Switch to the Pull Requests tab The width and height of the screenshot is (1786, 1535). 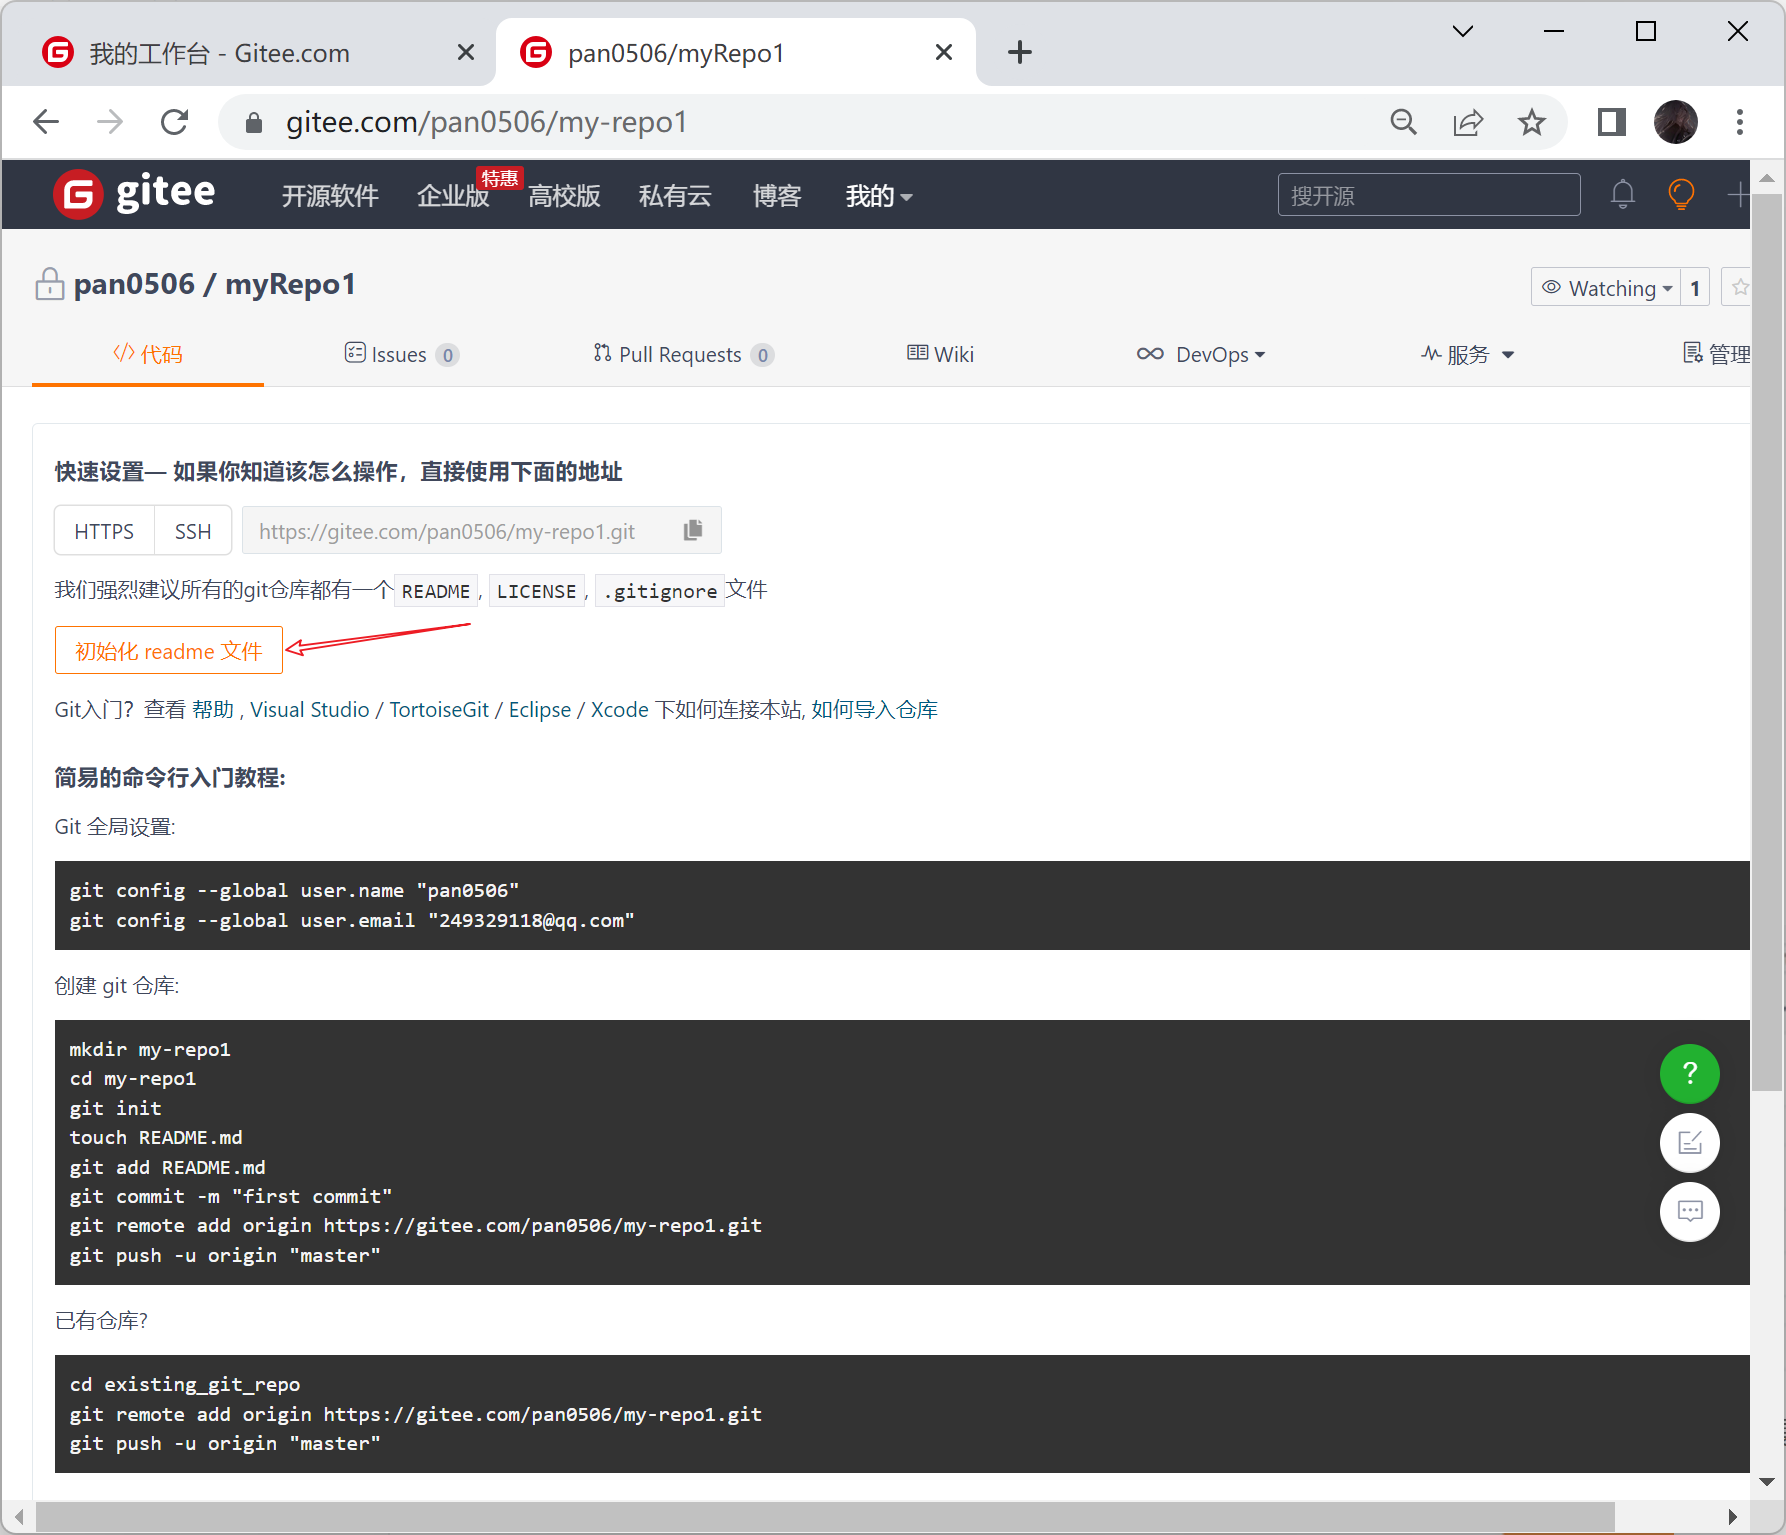click(682, 355)
